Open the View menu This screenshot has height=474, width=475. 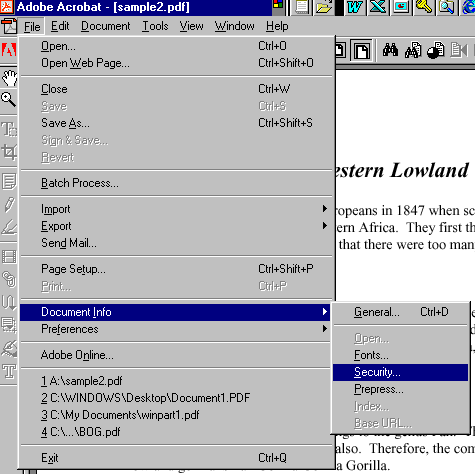pos(191,26)
